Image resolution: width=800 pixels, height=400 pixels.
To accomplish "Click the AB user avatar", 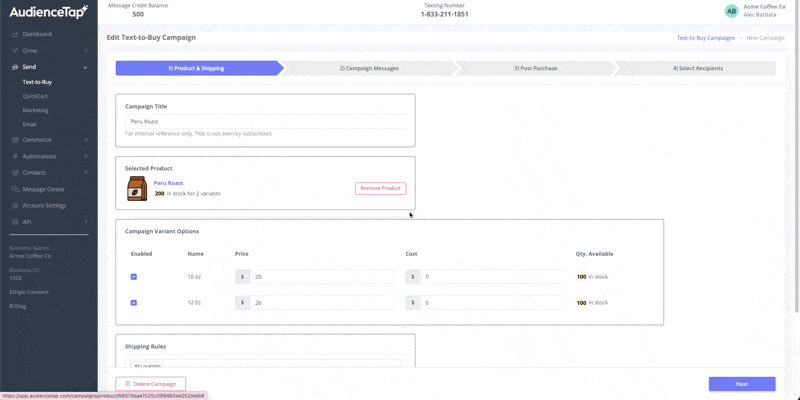I will click(x=731, y=11).
